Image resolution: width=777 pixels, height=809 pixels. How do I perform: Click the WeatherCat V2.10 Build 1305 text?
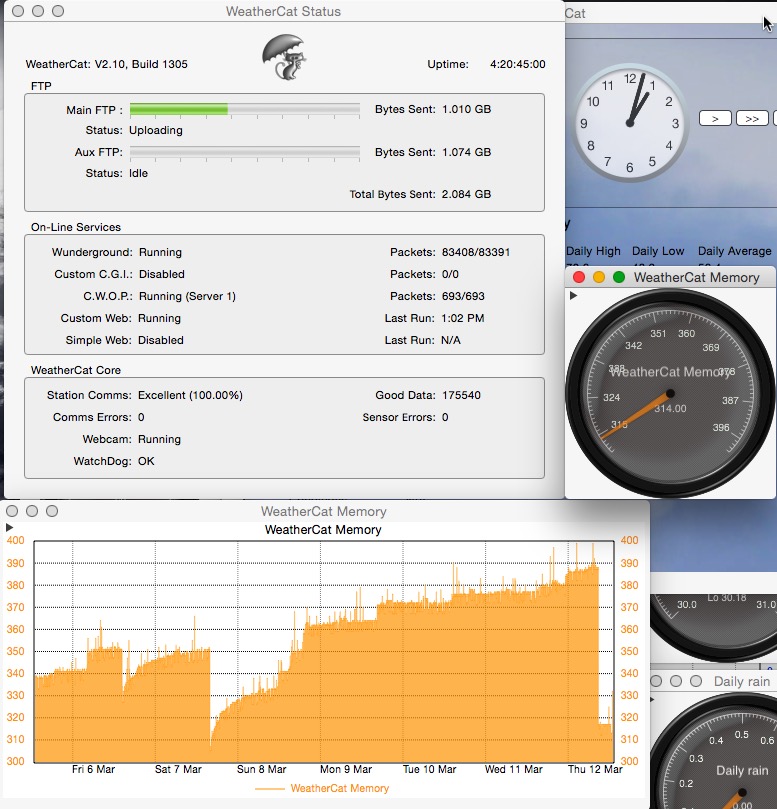[x=107, y=64]
